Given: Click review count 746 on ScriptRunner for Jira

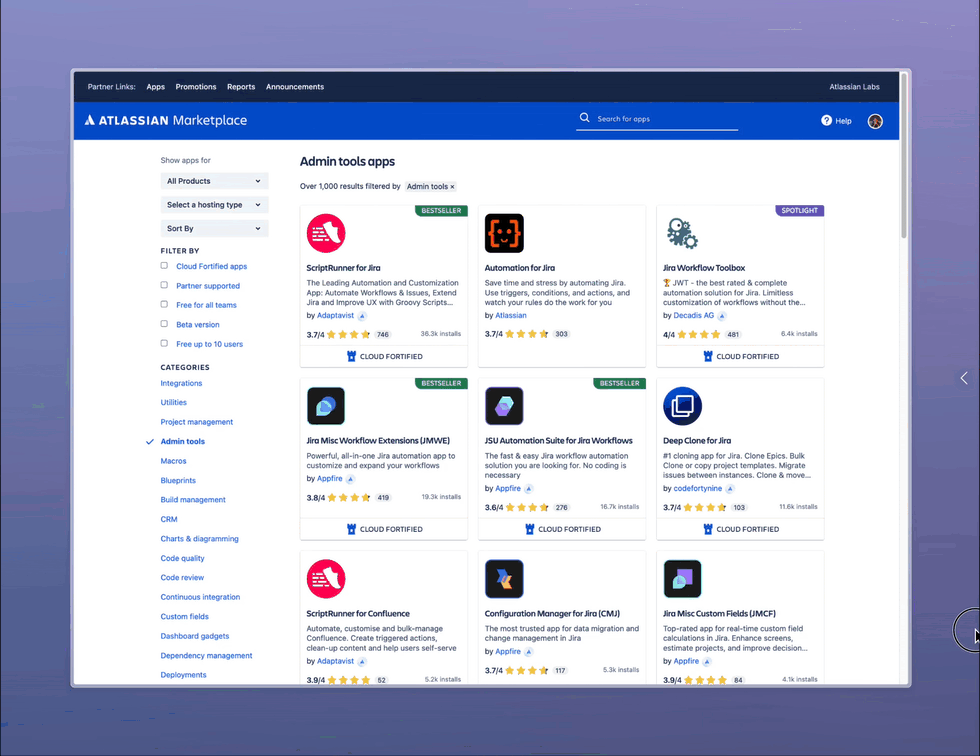Looking at the screenshot, I should click(x=382, y=335).
